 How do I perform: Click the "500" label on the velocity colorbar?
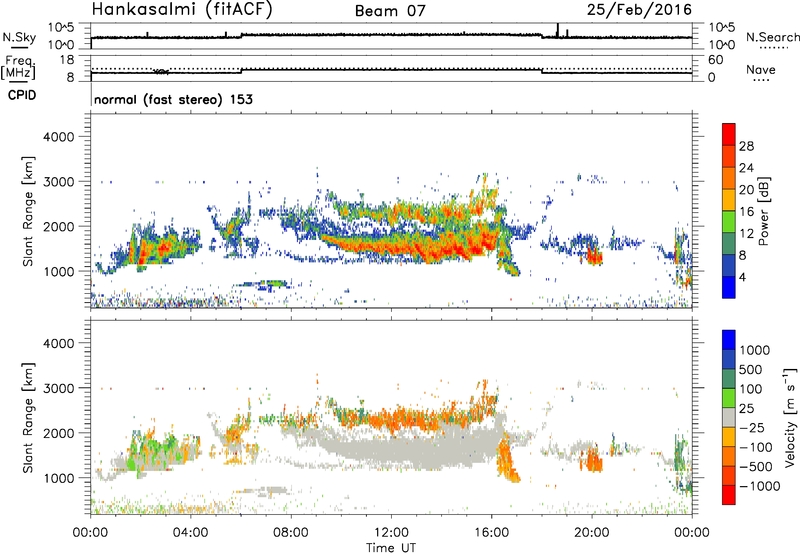tap(751, 370)
